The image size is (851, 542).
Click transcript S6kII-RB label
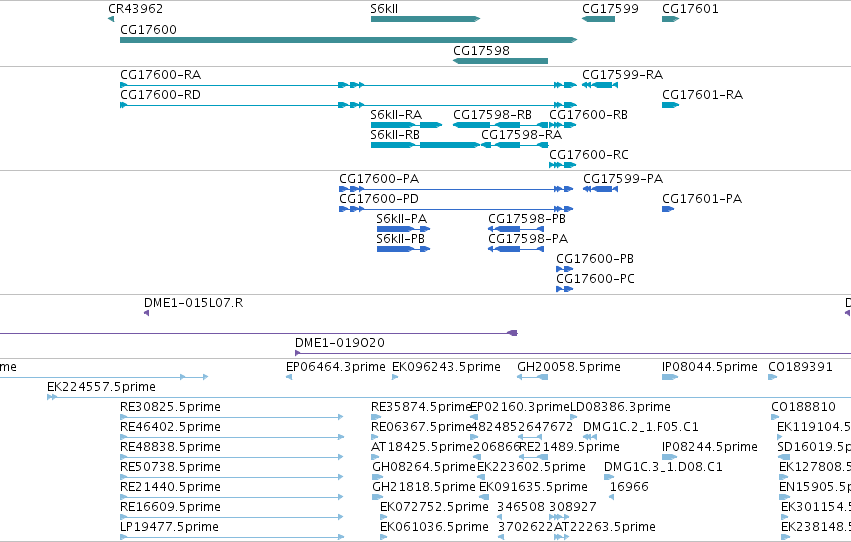click(x=395, y=135)
